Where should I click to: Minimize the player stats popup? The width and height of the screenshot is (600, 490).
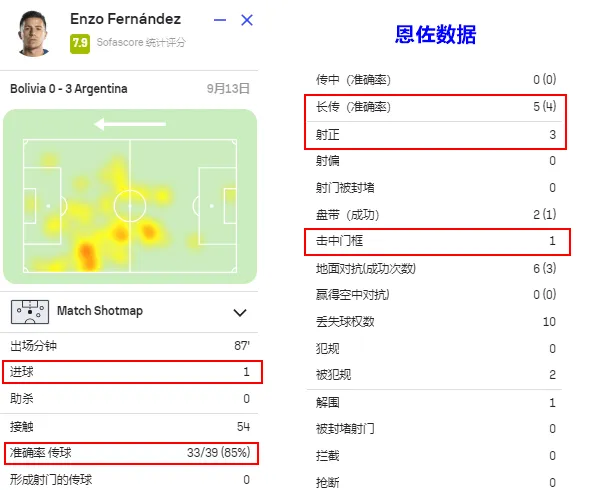tap(220, 20)
